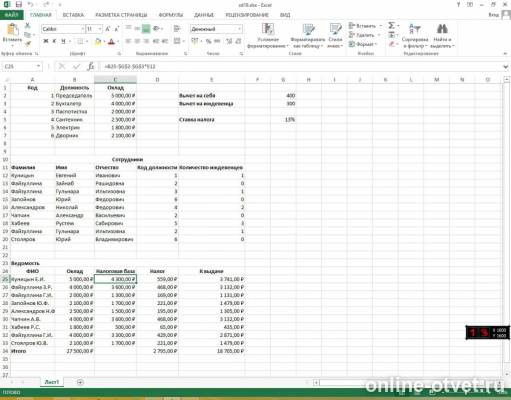Activate the Format Painter brush

point(28,43)
